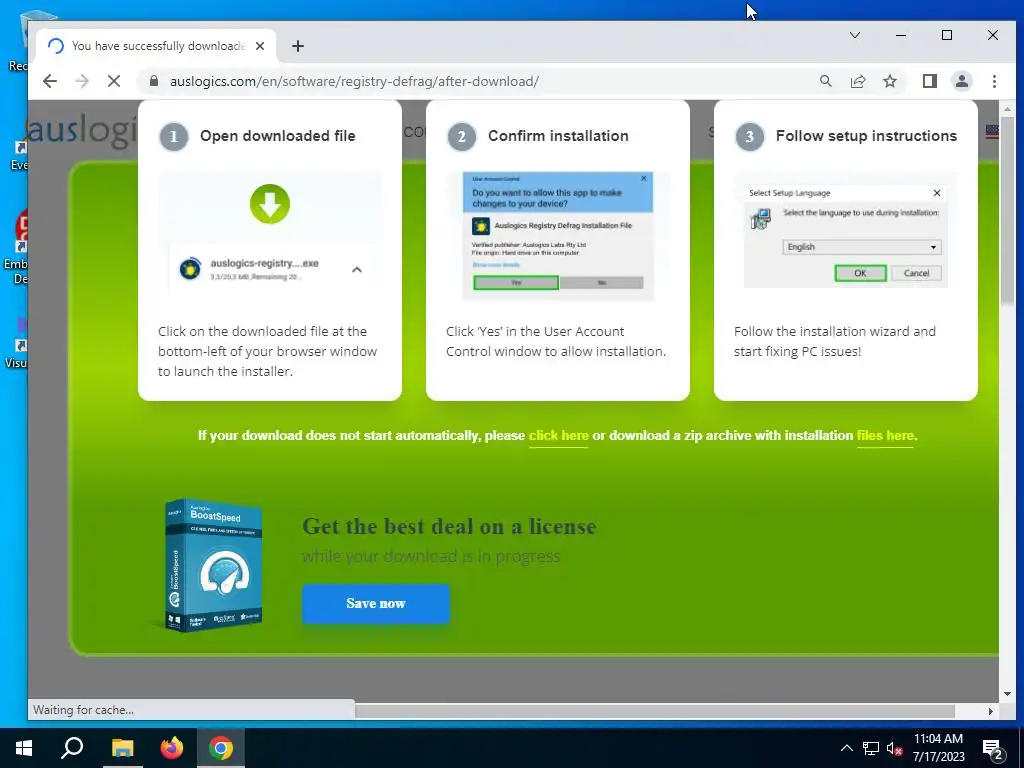Viewport: 1024px width, 768px height.
Task: Expand the tab search chevron
Action: click(x=854, y=35)
